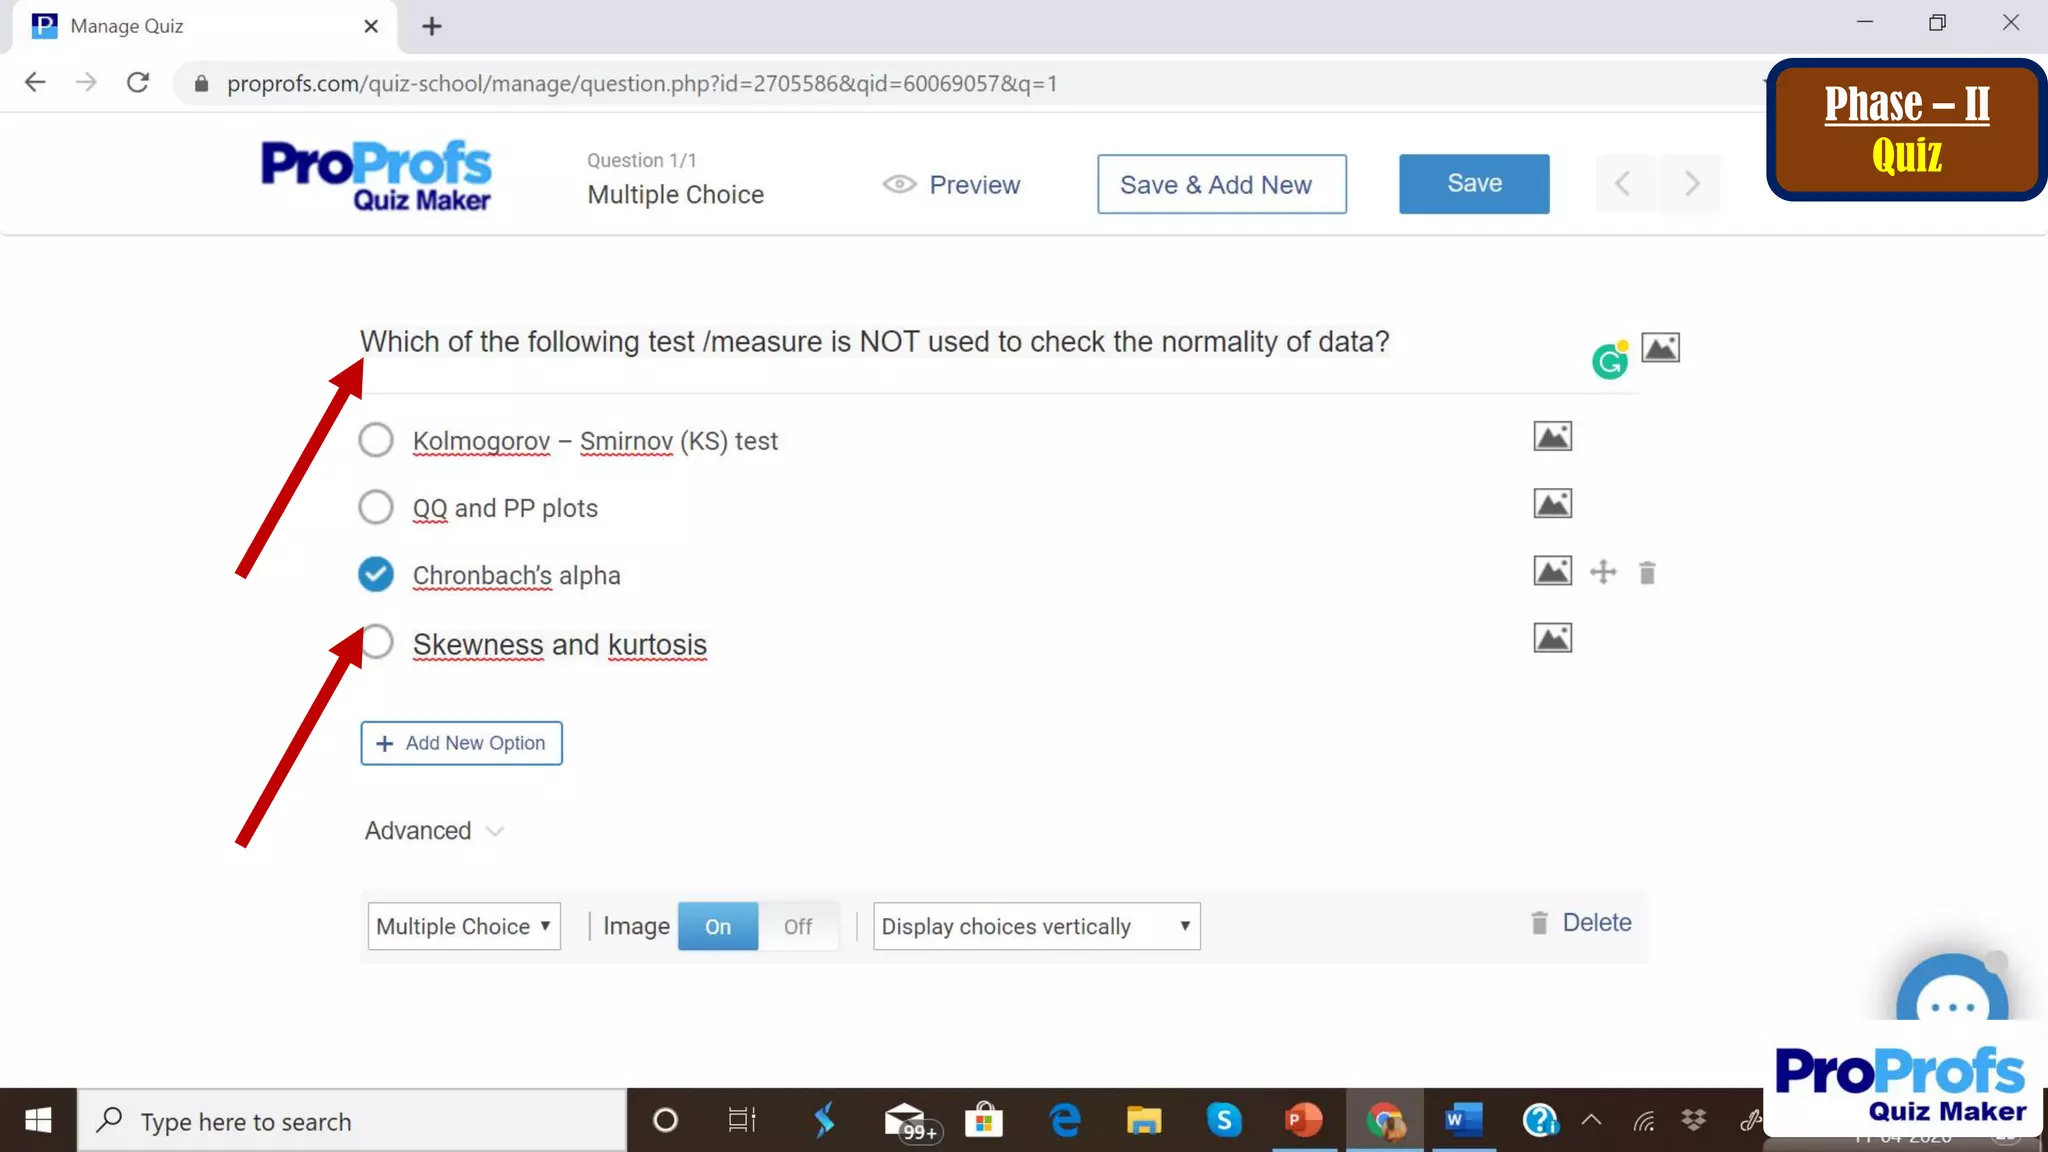The width and height of the screenshot is (2048, 1152).
Task: Click the image icon beside the question text
Action: pos(1660,348)
